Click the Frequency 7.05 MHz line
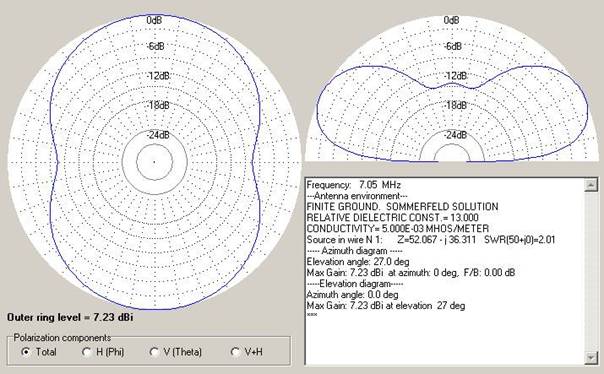The width and height of the screenshot is (604, 374). 354,184
